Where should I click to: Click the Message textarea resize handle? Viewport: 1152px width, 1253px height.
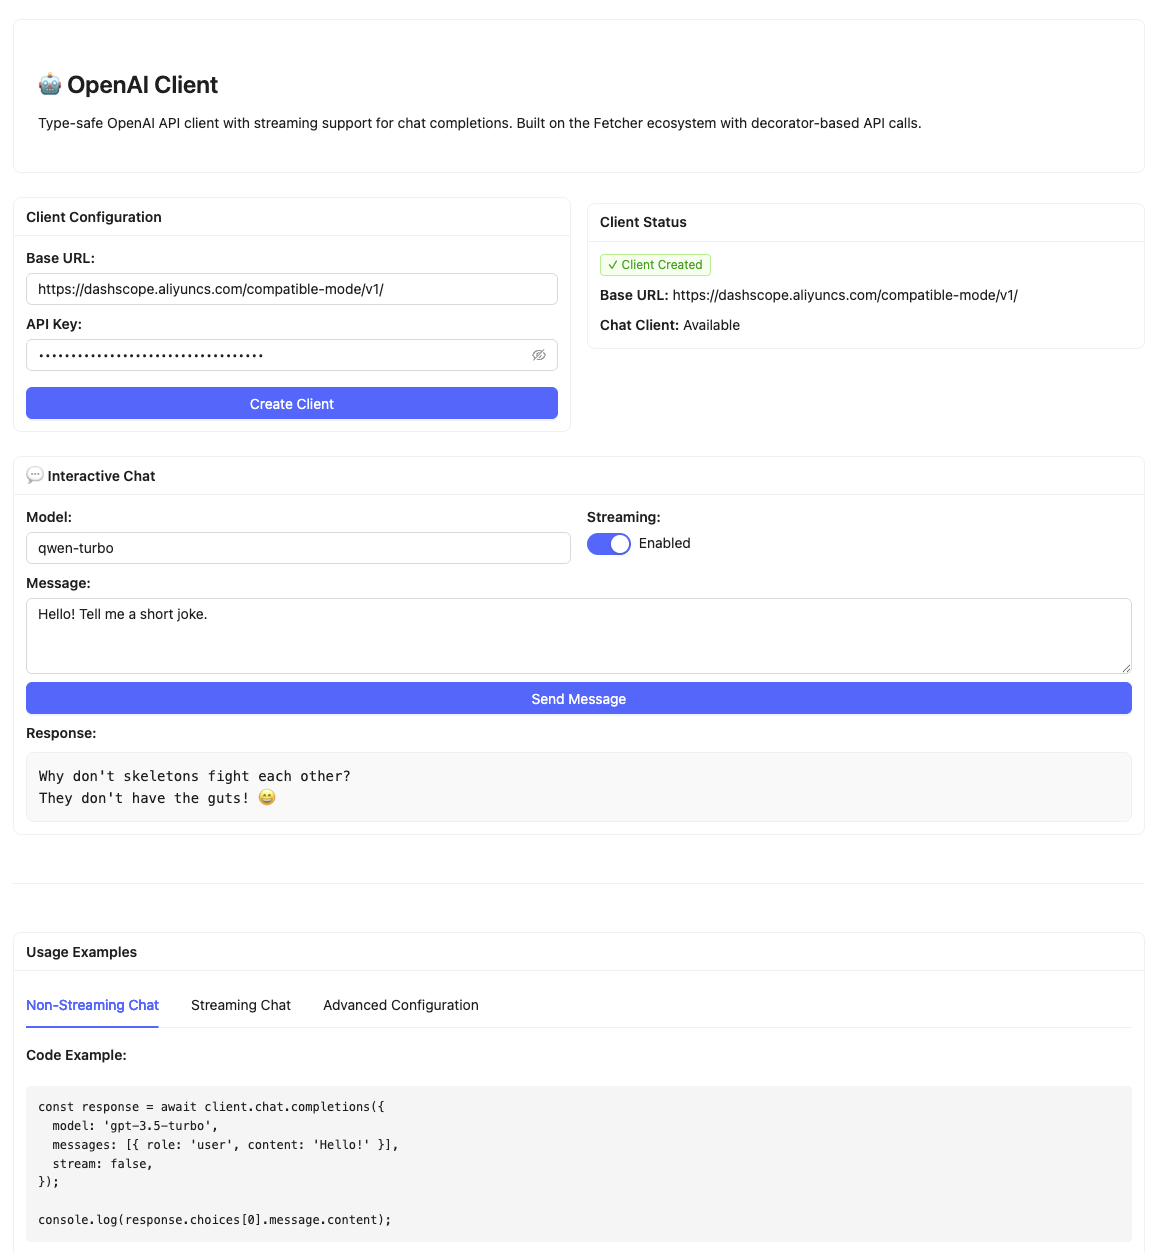click(1126, 668)
